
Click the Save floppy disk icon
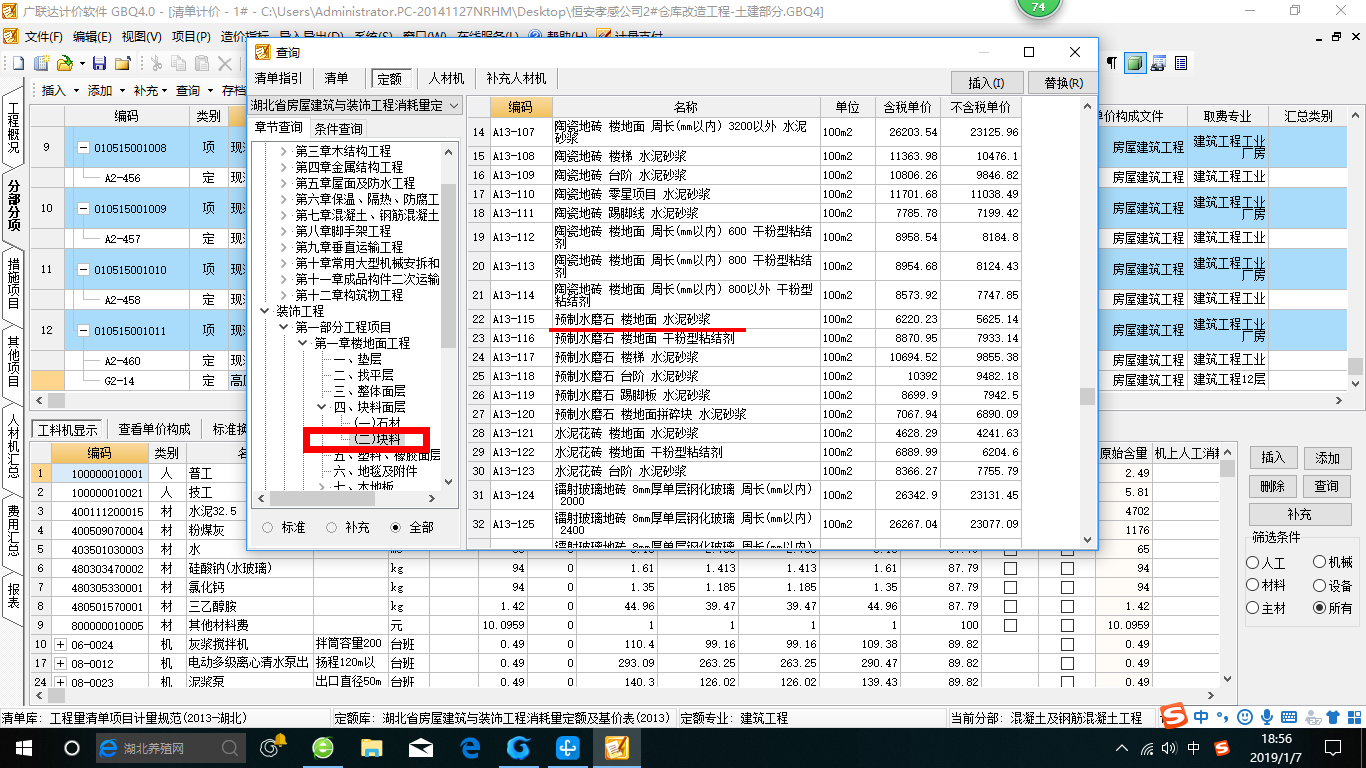click(x=99, y=63)
